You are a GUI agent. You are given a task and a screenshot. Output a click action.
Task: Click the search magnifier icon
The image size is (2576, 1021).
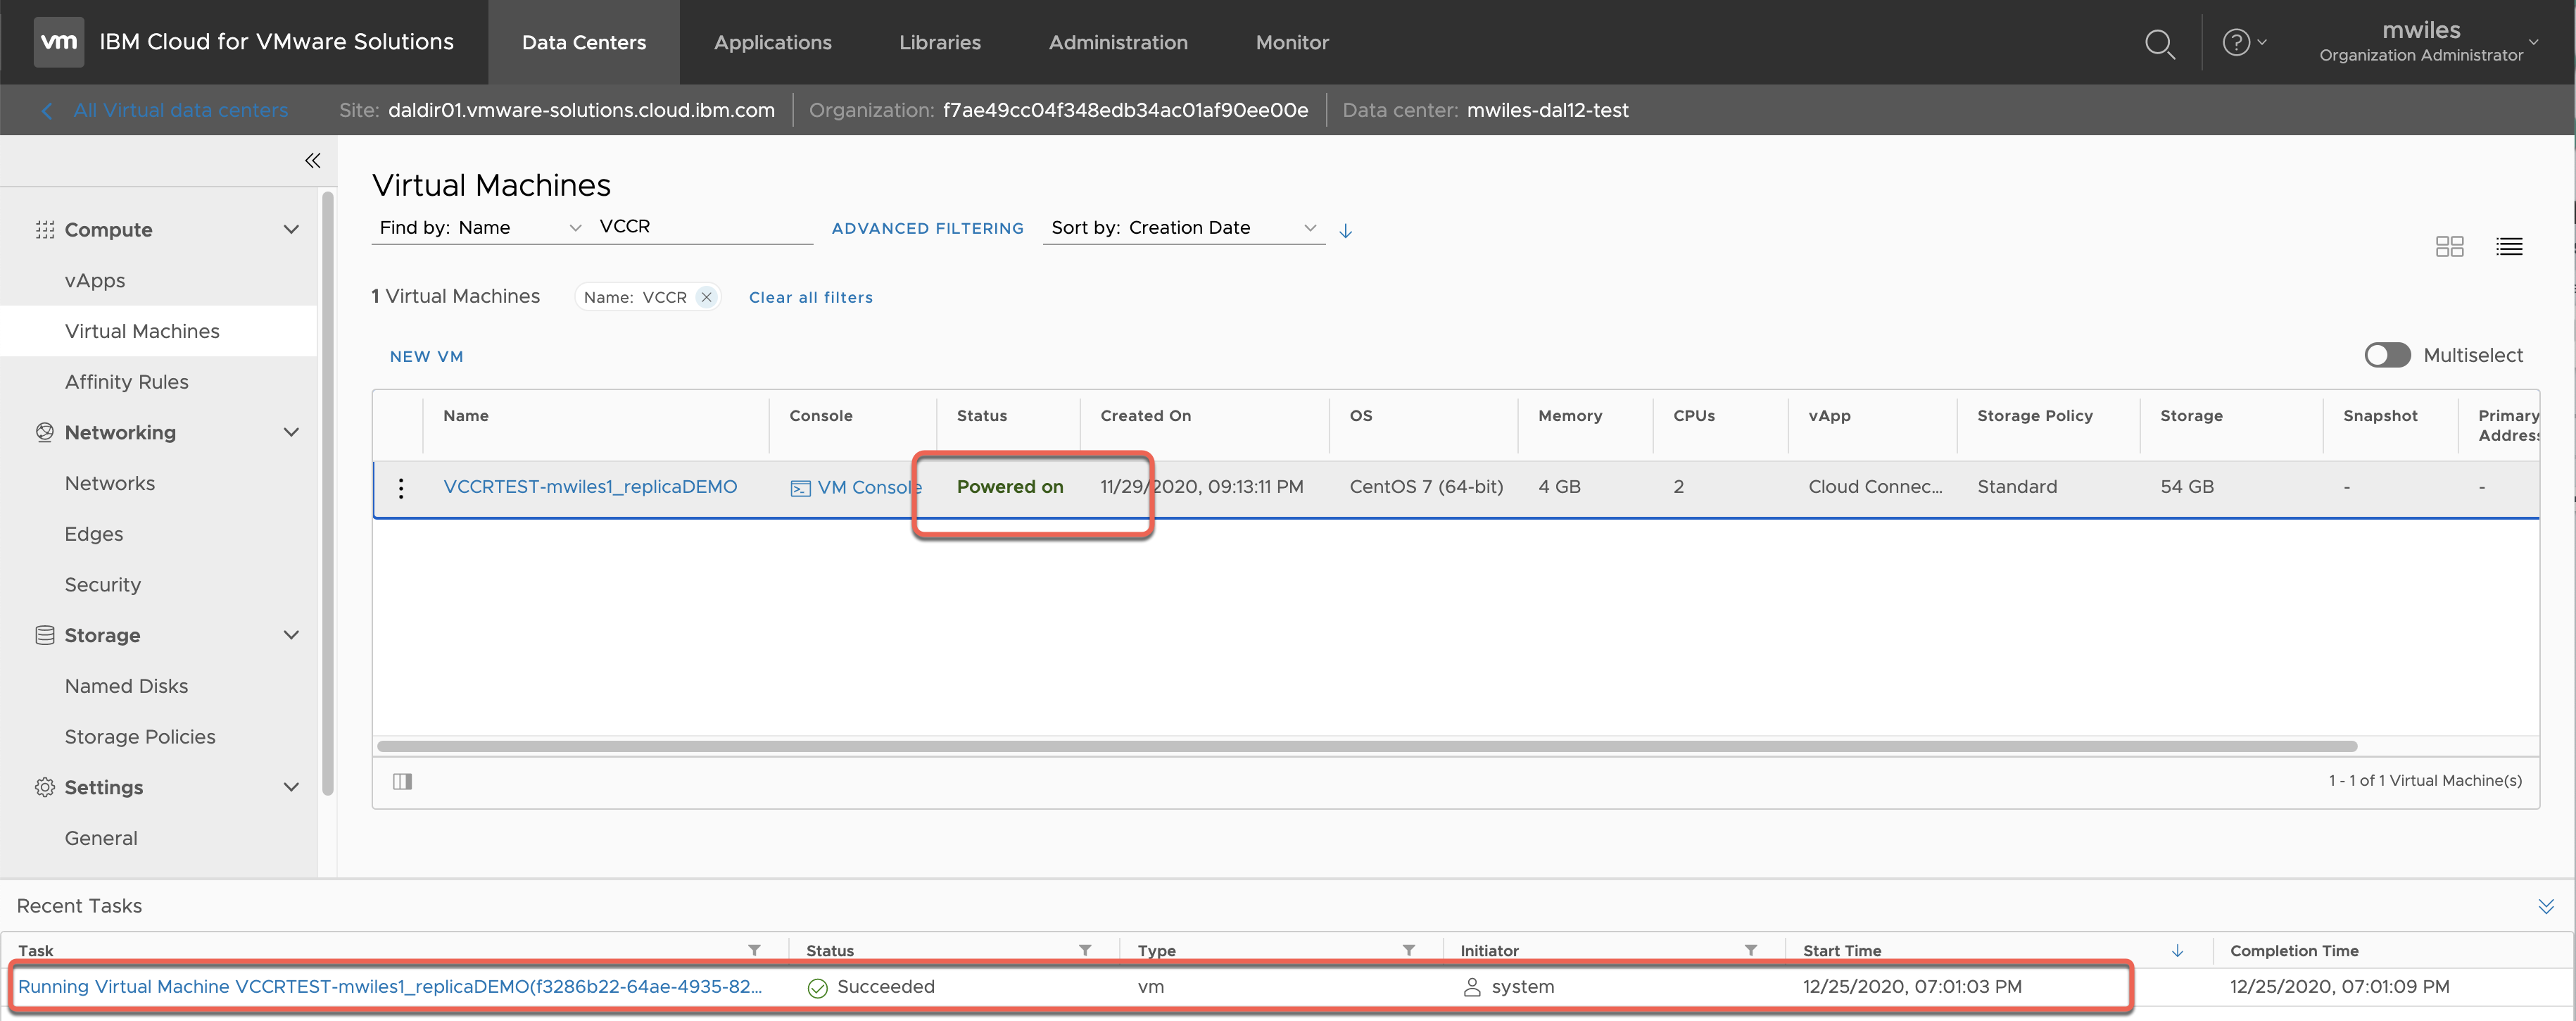tap(2159, 43)
